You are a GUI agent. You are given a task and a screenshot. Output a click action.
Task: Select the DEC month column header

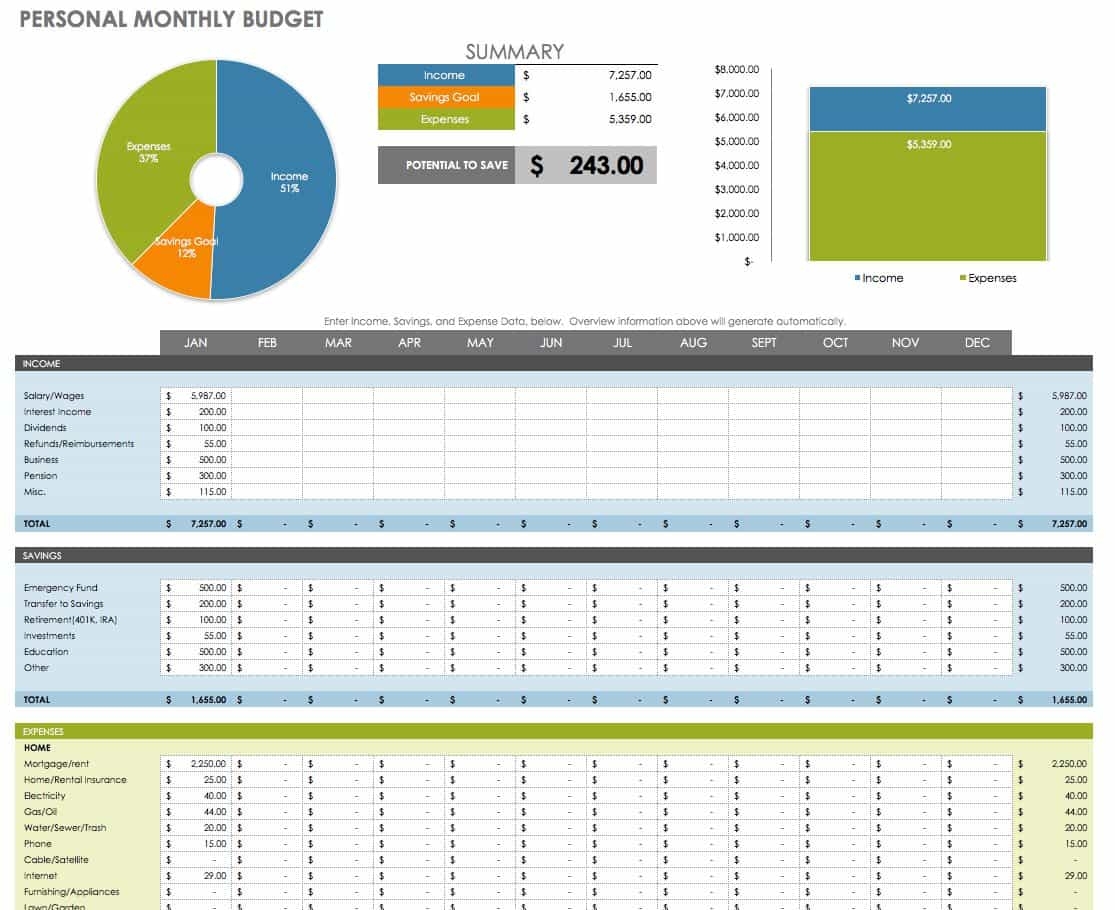click(x=977, y=342)
